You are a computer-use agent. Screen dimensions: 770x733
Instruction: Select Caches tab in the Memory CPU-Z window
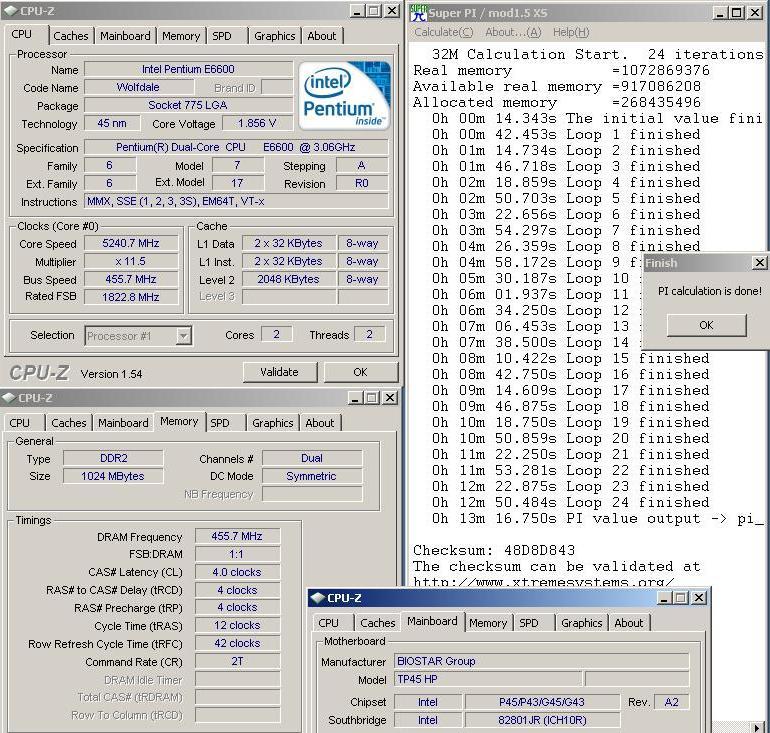[69, 423]
